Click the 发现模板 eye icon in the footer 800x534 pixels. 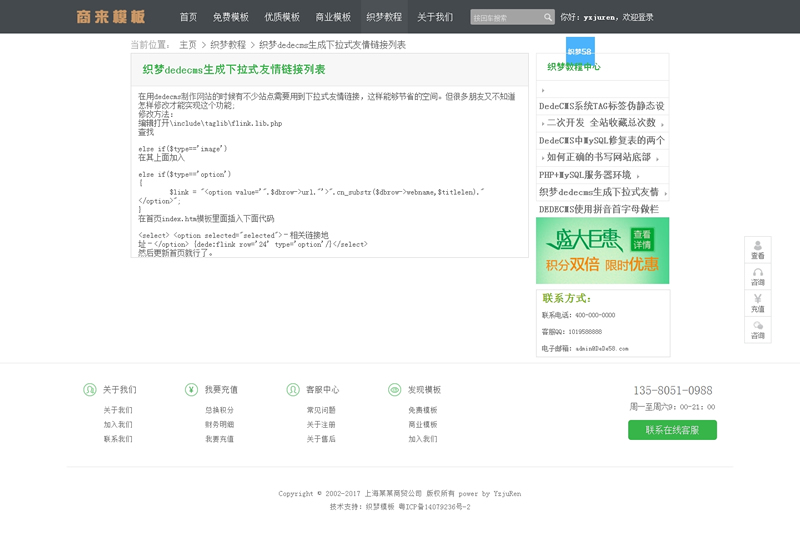click(x=395, y=389)
